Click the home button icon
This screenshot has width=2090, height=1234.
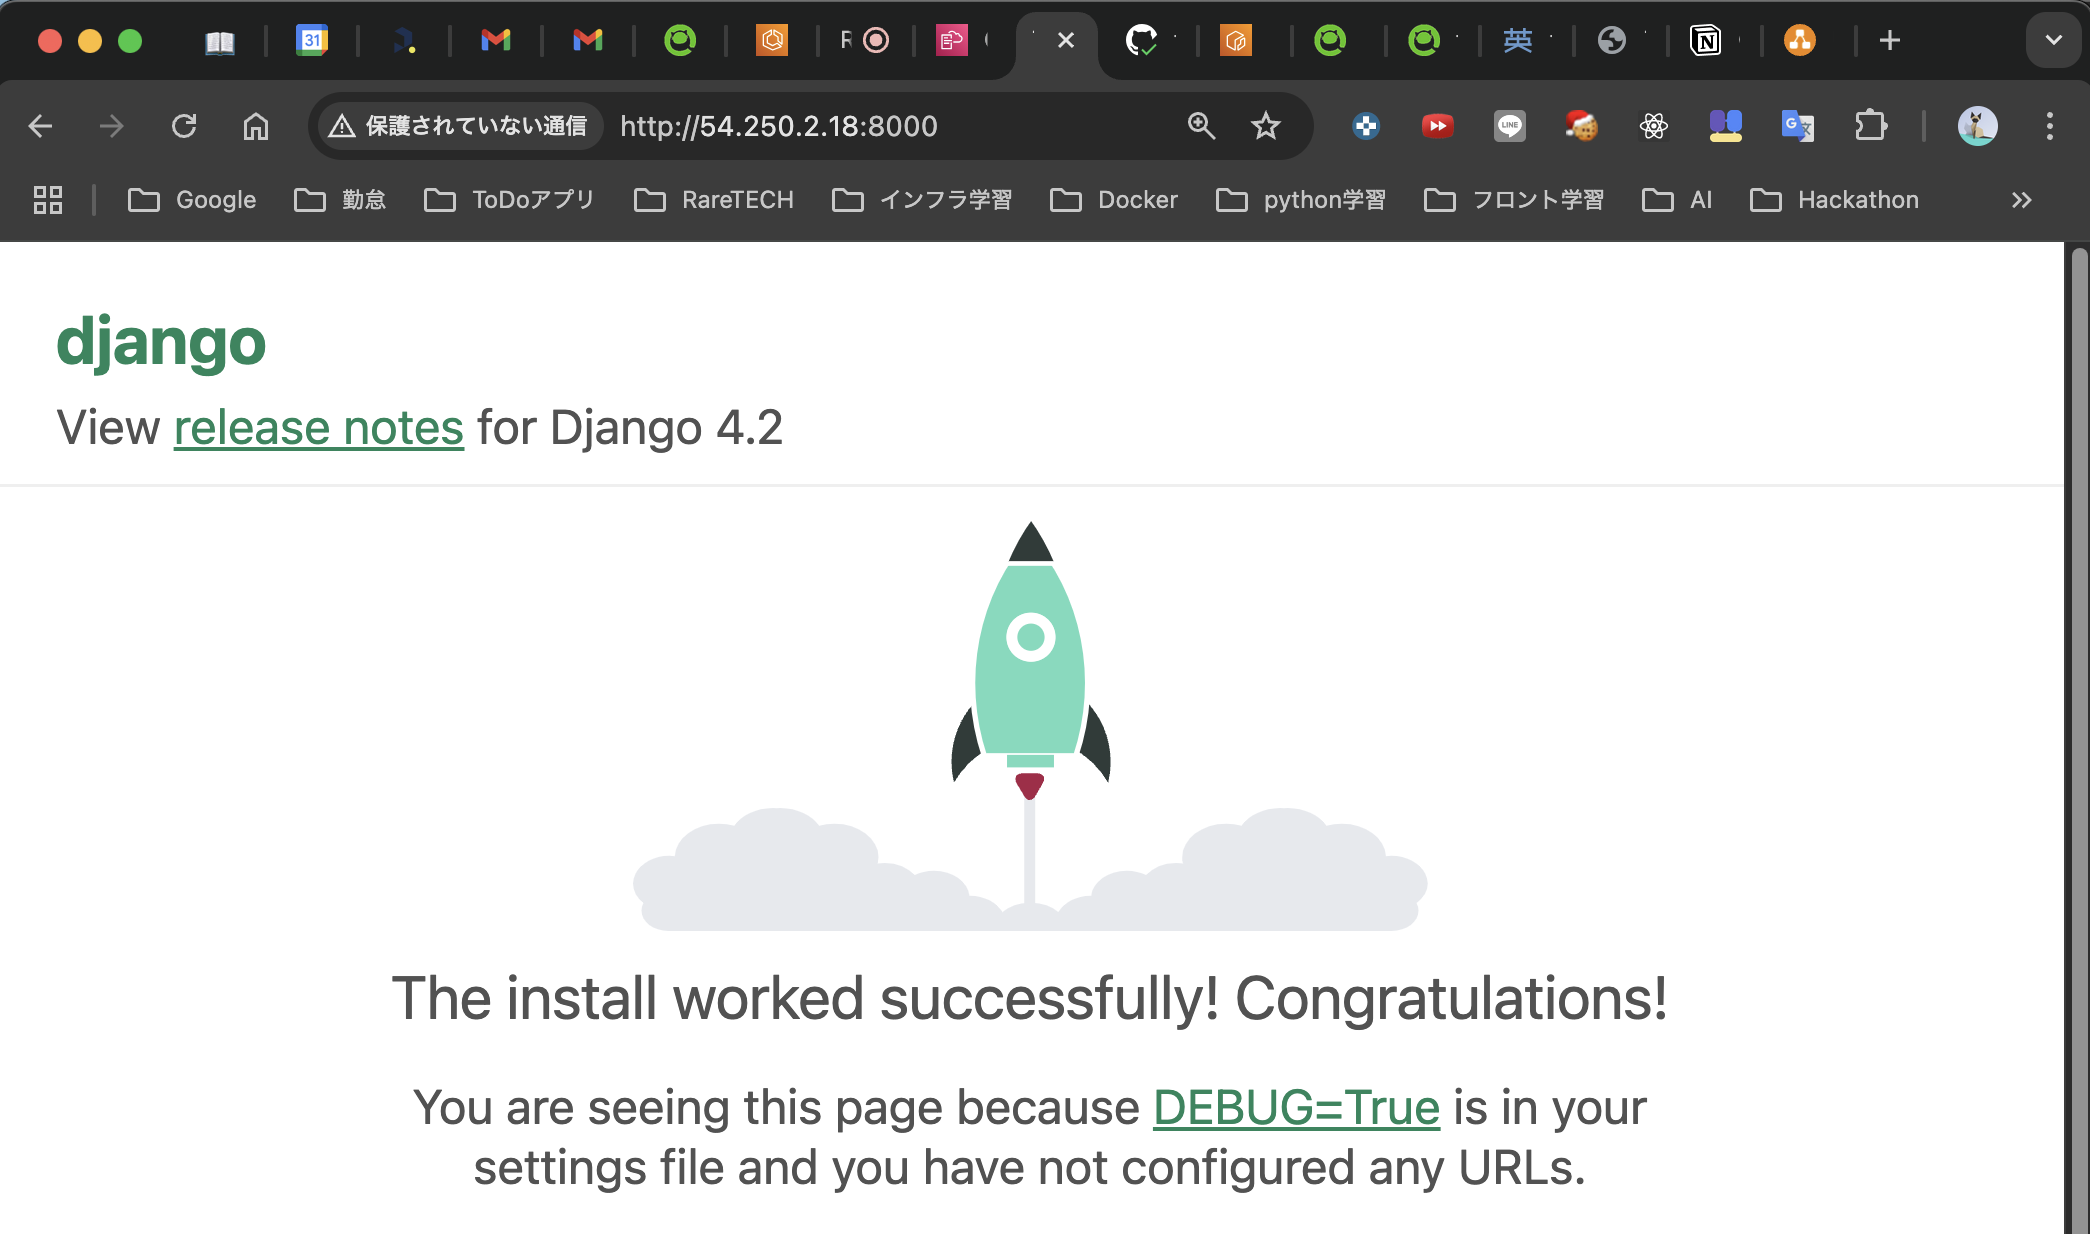256,126
